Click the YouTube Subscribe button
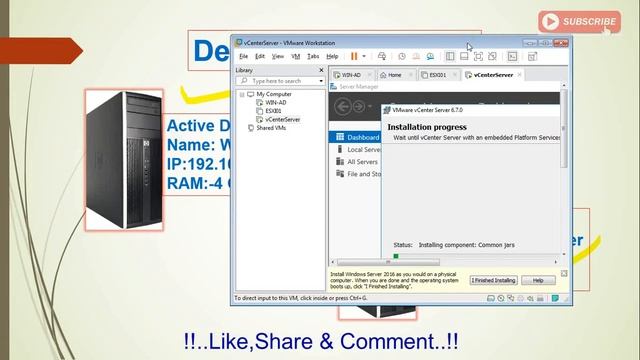Screen dimensions: 640x360 [580, 22]
